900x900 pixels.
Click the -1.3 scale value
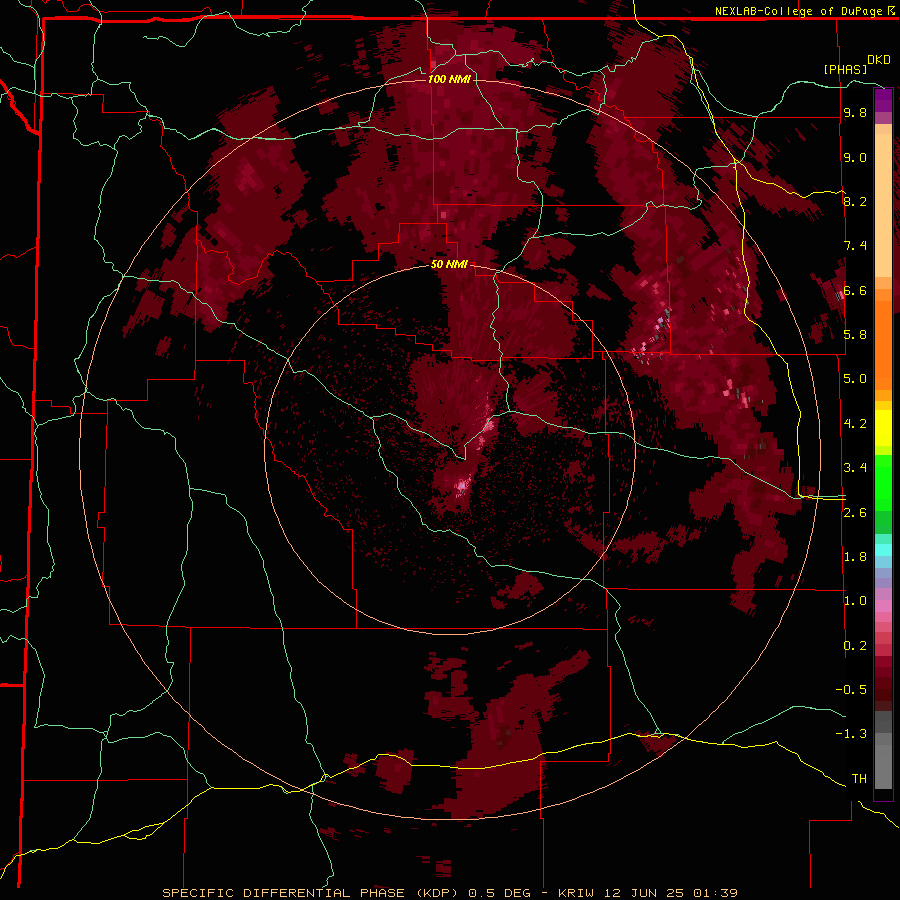[x=851, y=734]
